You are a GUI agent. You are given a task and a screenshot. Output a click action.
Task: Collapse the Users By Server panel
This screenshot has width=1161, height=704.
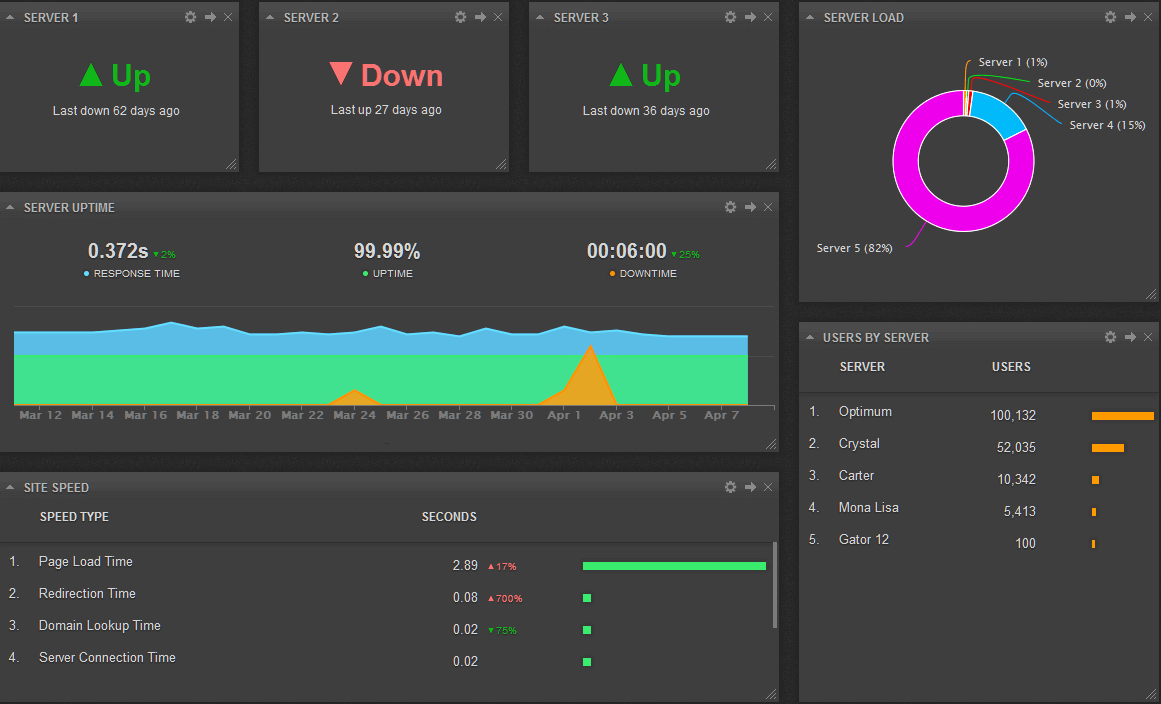pyautogui.click(x=809, y=337)
